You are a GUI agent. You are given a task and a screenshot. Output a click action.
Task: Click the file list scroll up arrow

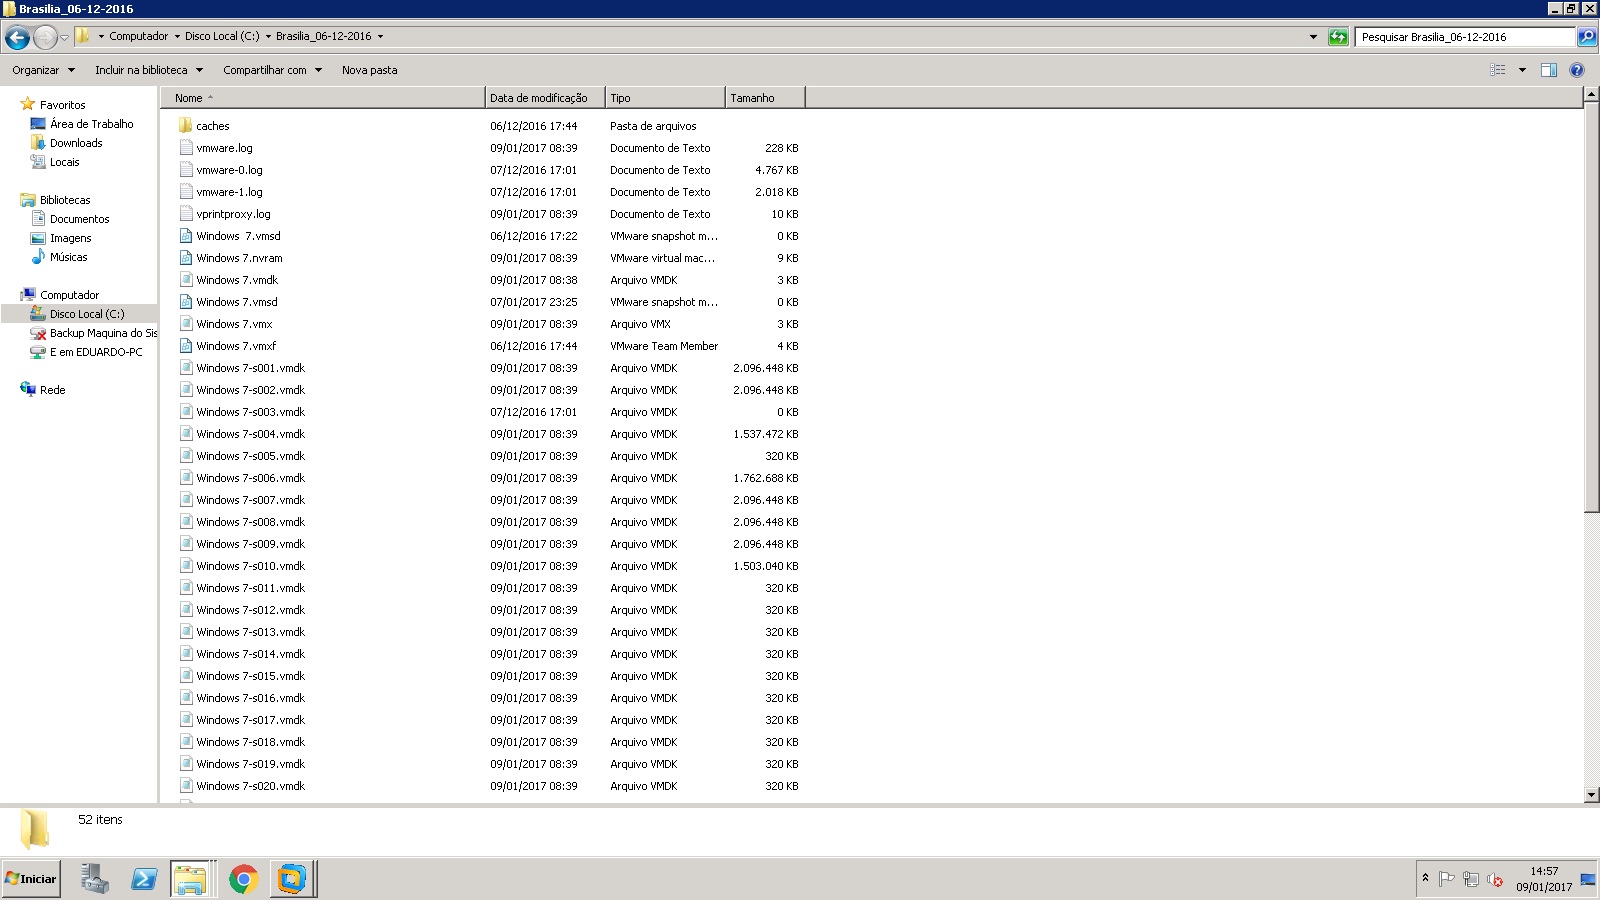click(x=1591, y=95)
